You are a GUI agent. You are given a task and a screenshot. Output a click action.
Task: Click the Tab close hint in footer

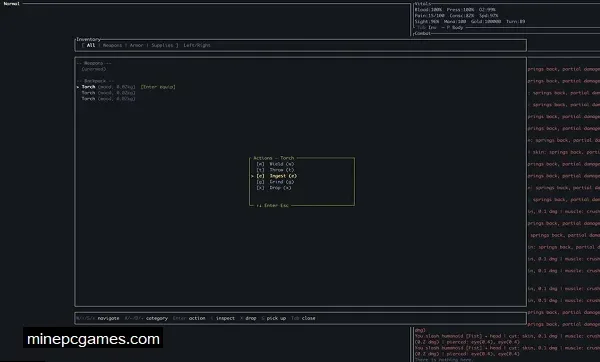[x=303, y=318]
